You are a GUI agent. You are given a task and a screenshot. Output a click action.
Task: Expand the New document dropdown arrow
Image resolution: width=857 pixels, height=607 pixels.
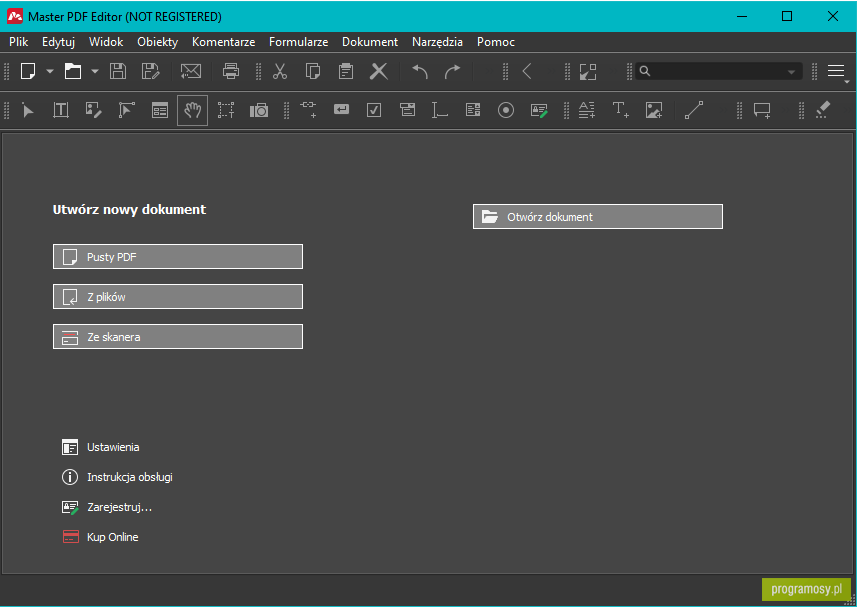coord(50,71)
